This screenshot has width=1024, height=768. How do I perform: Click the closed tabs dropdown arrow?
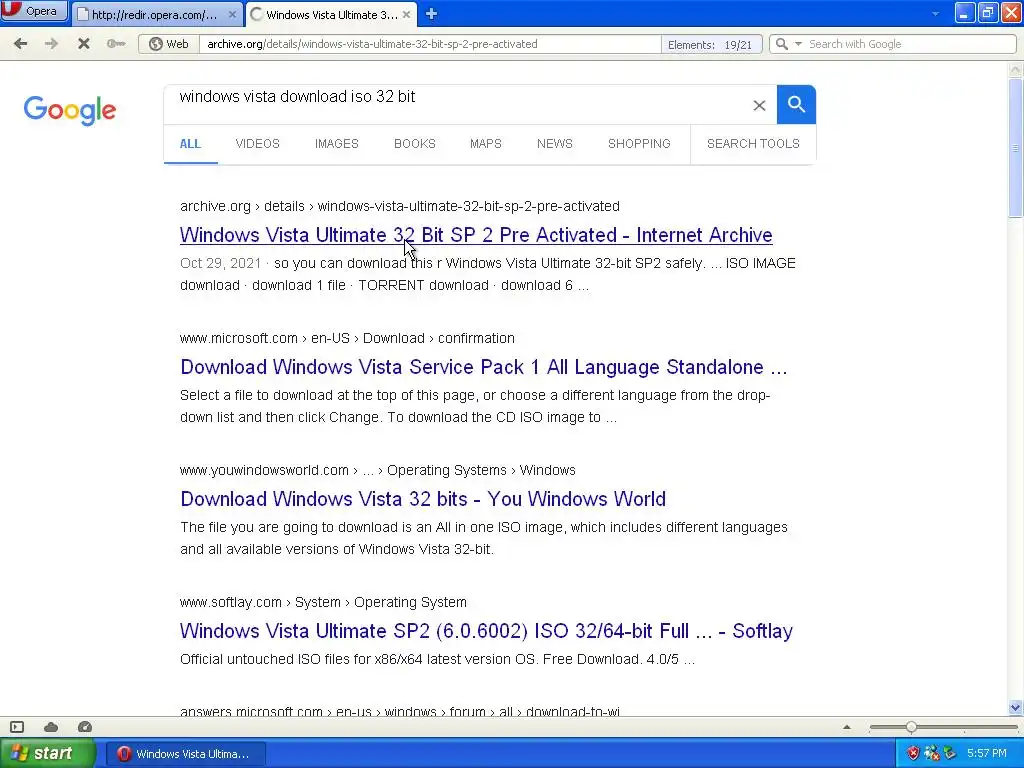(935, 14)
